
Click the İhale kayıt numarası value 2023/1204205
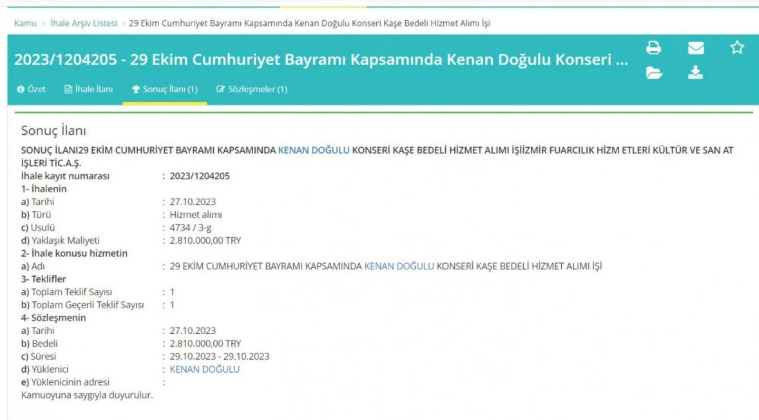[200, 176]
